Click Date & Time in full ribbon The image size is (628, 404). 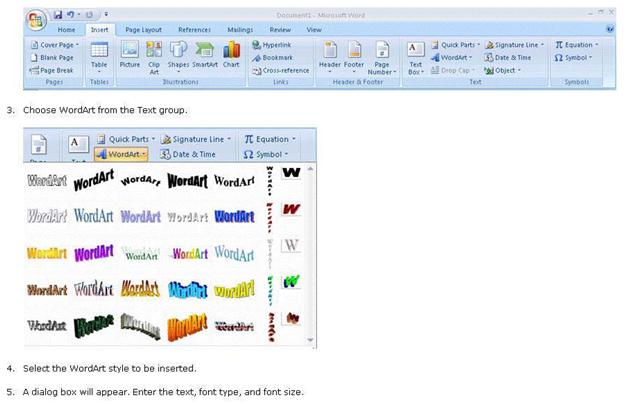tap(508, 58)
